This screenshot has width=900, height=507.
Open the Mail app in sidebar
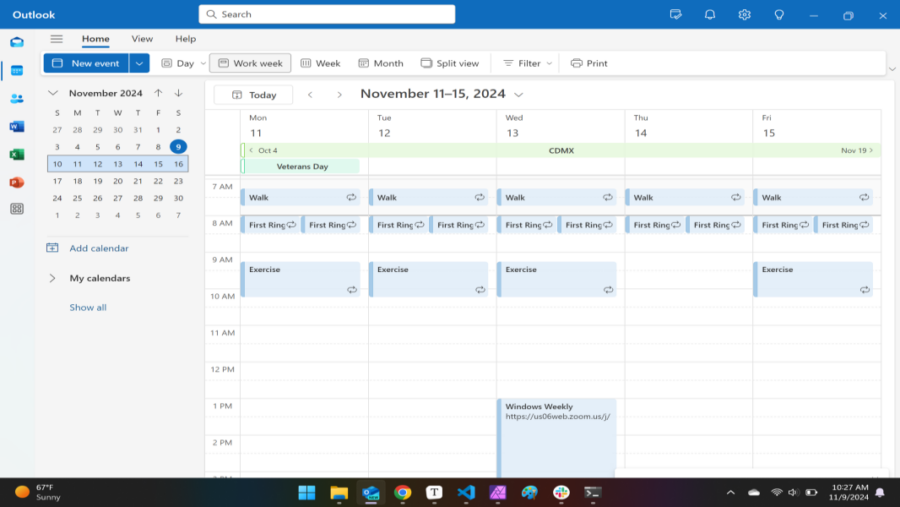pyautogui.click(x=17, y=42)
